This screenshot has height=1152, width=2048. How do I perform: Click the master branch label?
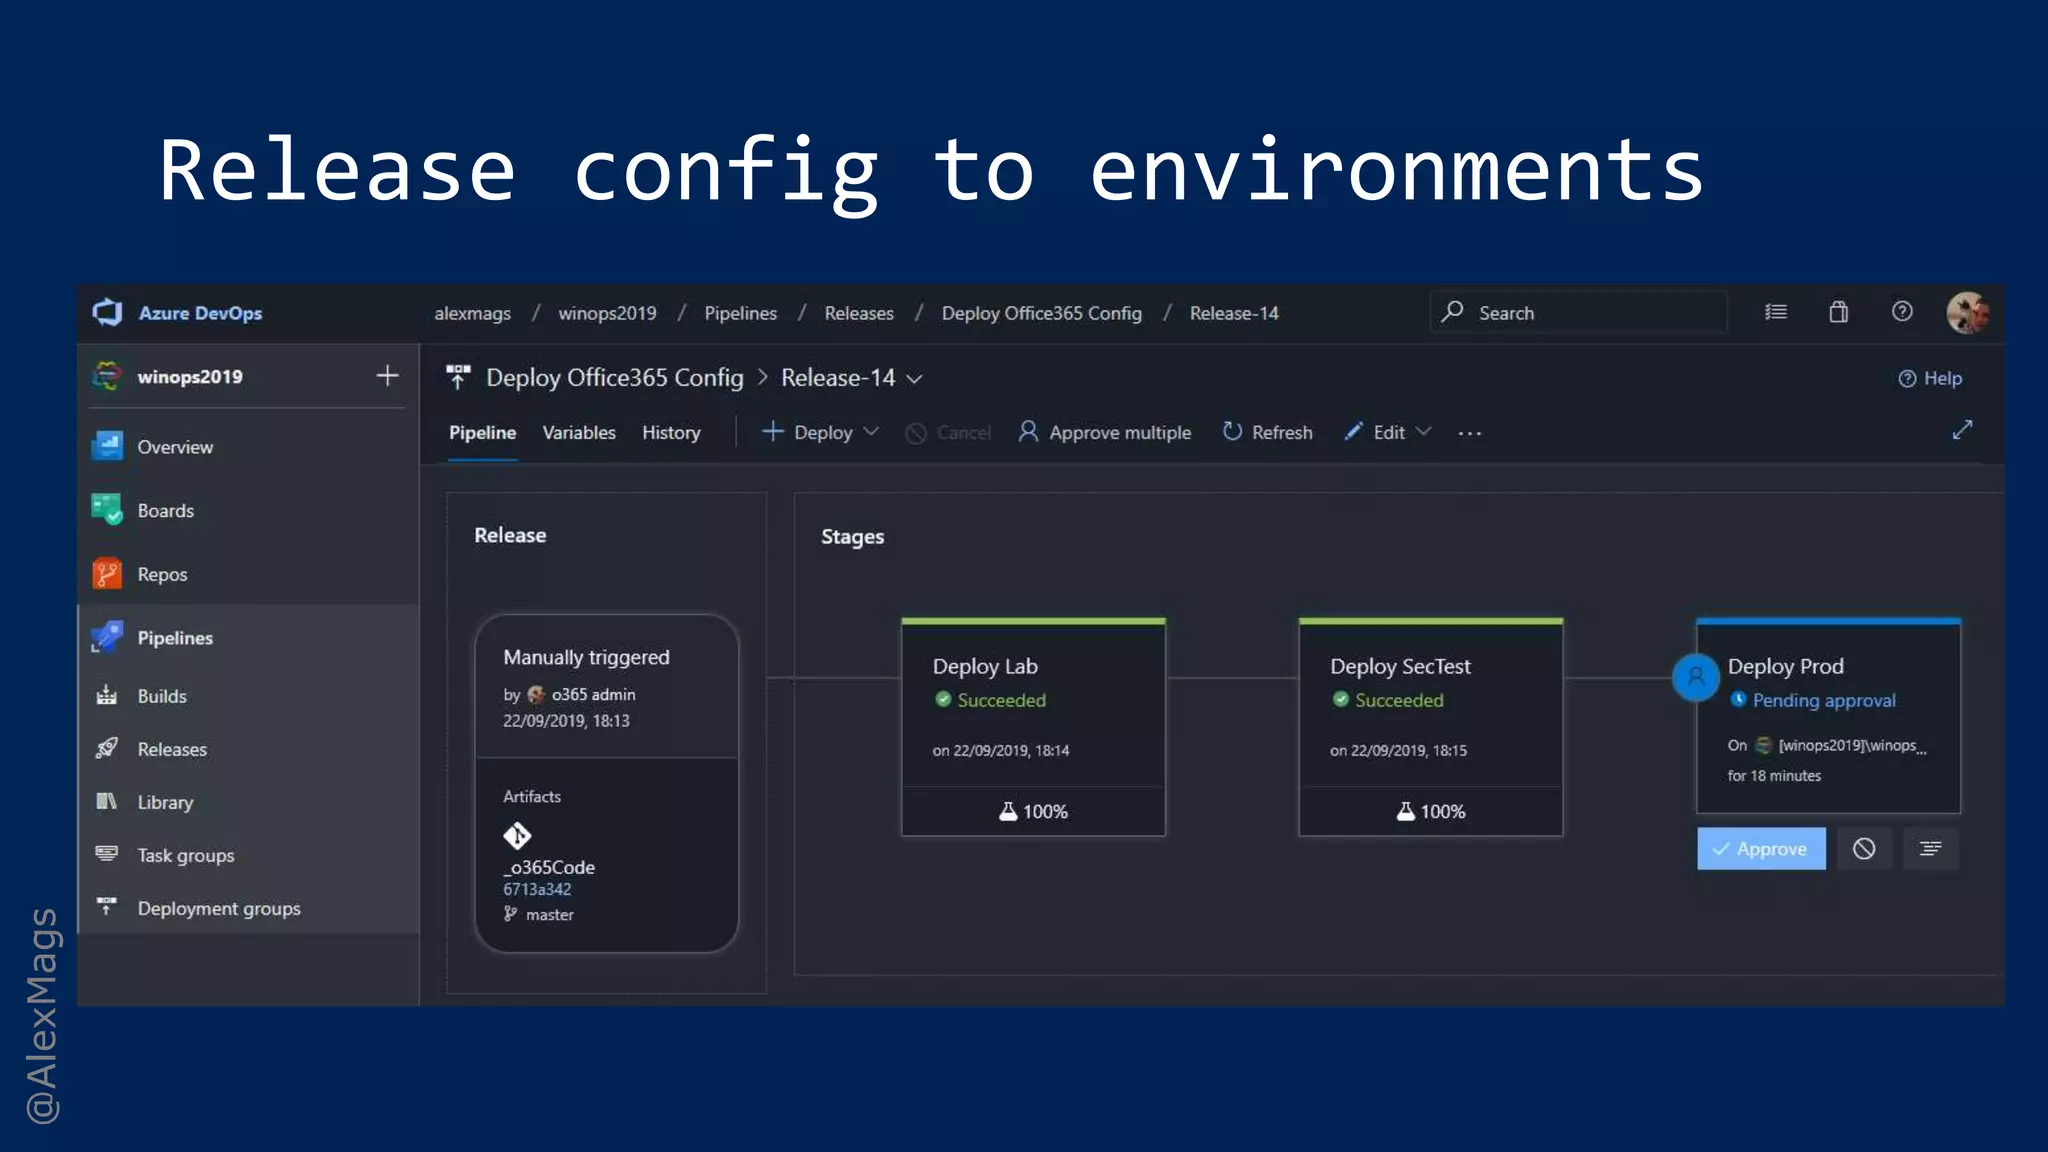coord(549,914)
